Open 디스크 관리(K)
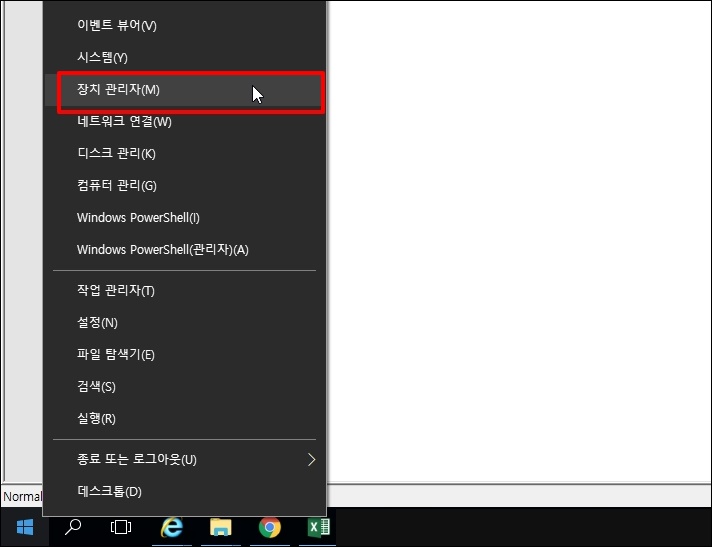 pos(185,153)
